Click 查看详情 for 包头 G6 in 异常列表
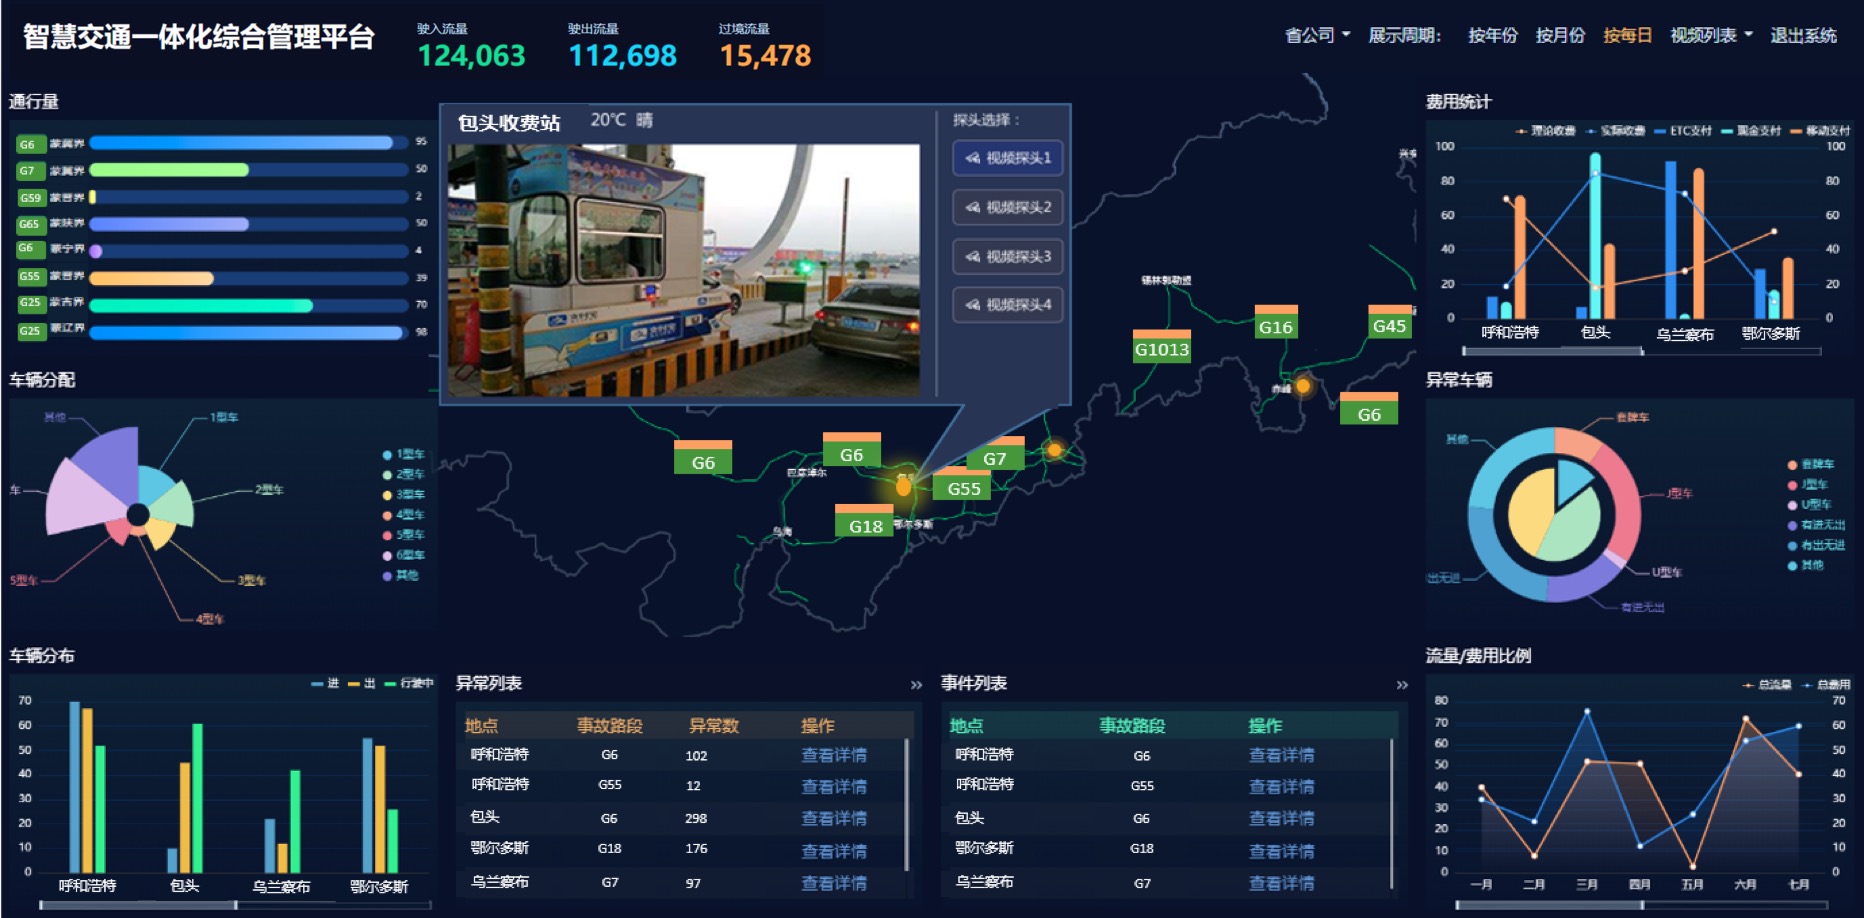This screenshot has height=918, width=1864. point(833,818)
